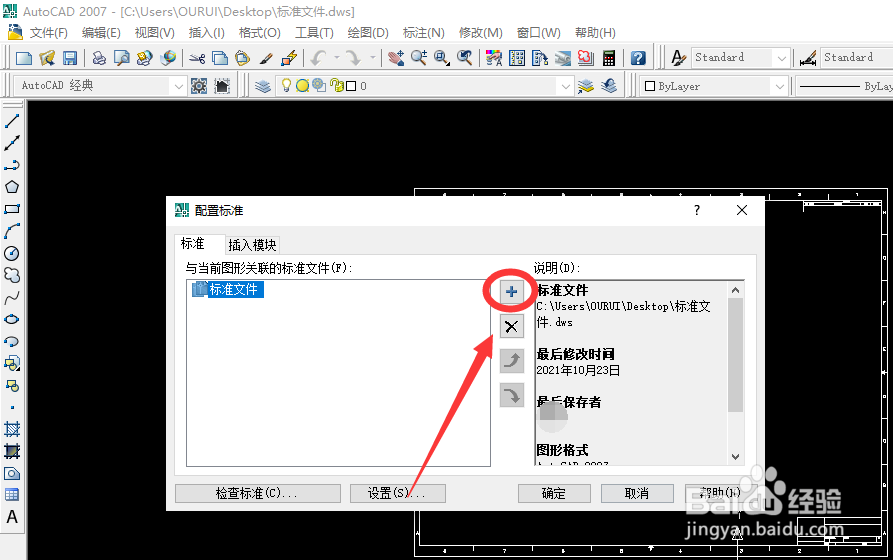Open the Undo history dropdown arrow
Screen dimensions: 893x560
(337, 58)
